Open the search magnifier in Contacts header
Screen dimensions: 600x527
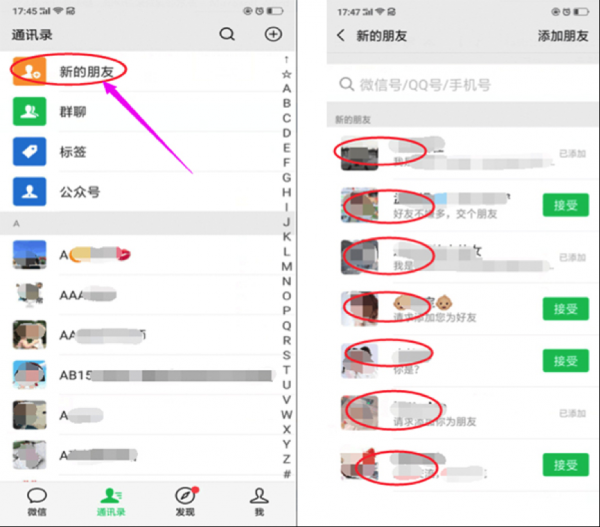pyautogui.click(x=227, y=34)
